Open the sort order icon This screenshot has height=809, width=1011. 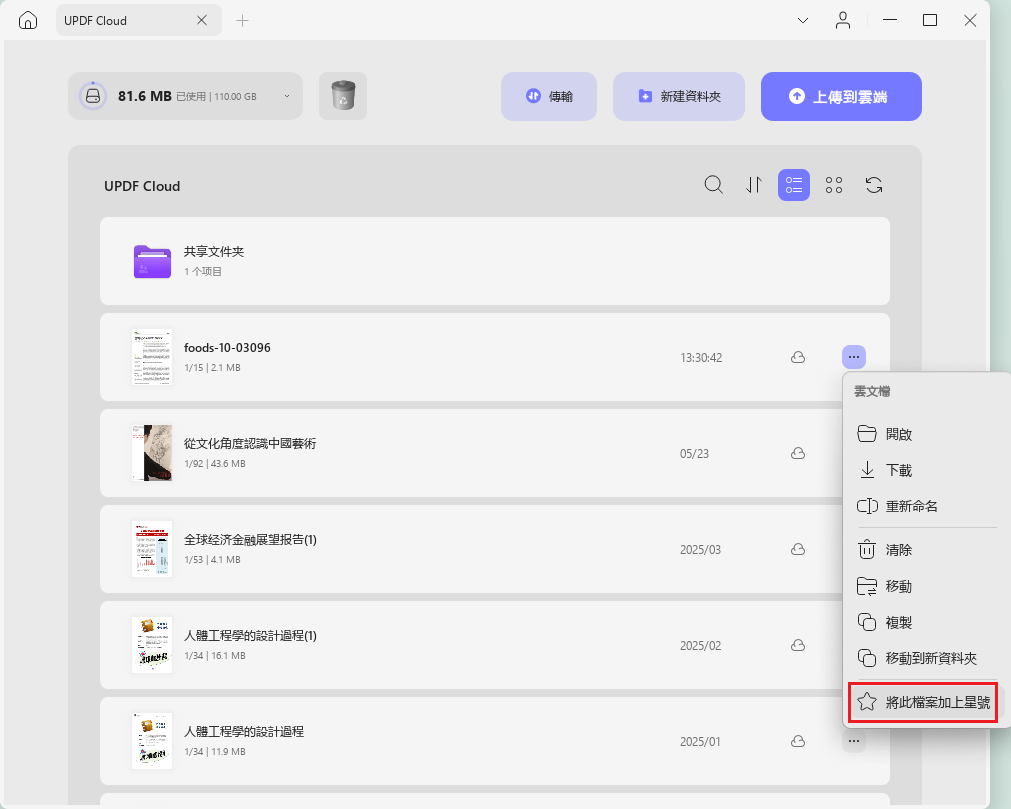click(x=754, y=185)
